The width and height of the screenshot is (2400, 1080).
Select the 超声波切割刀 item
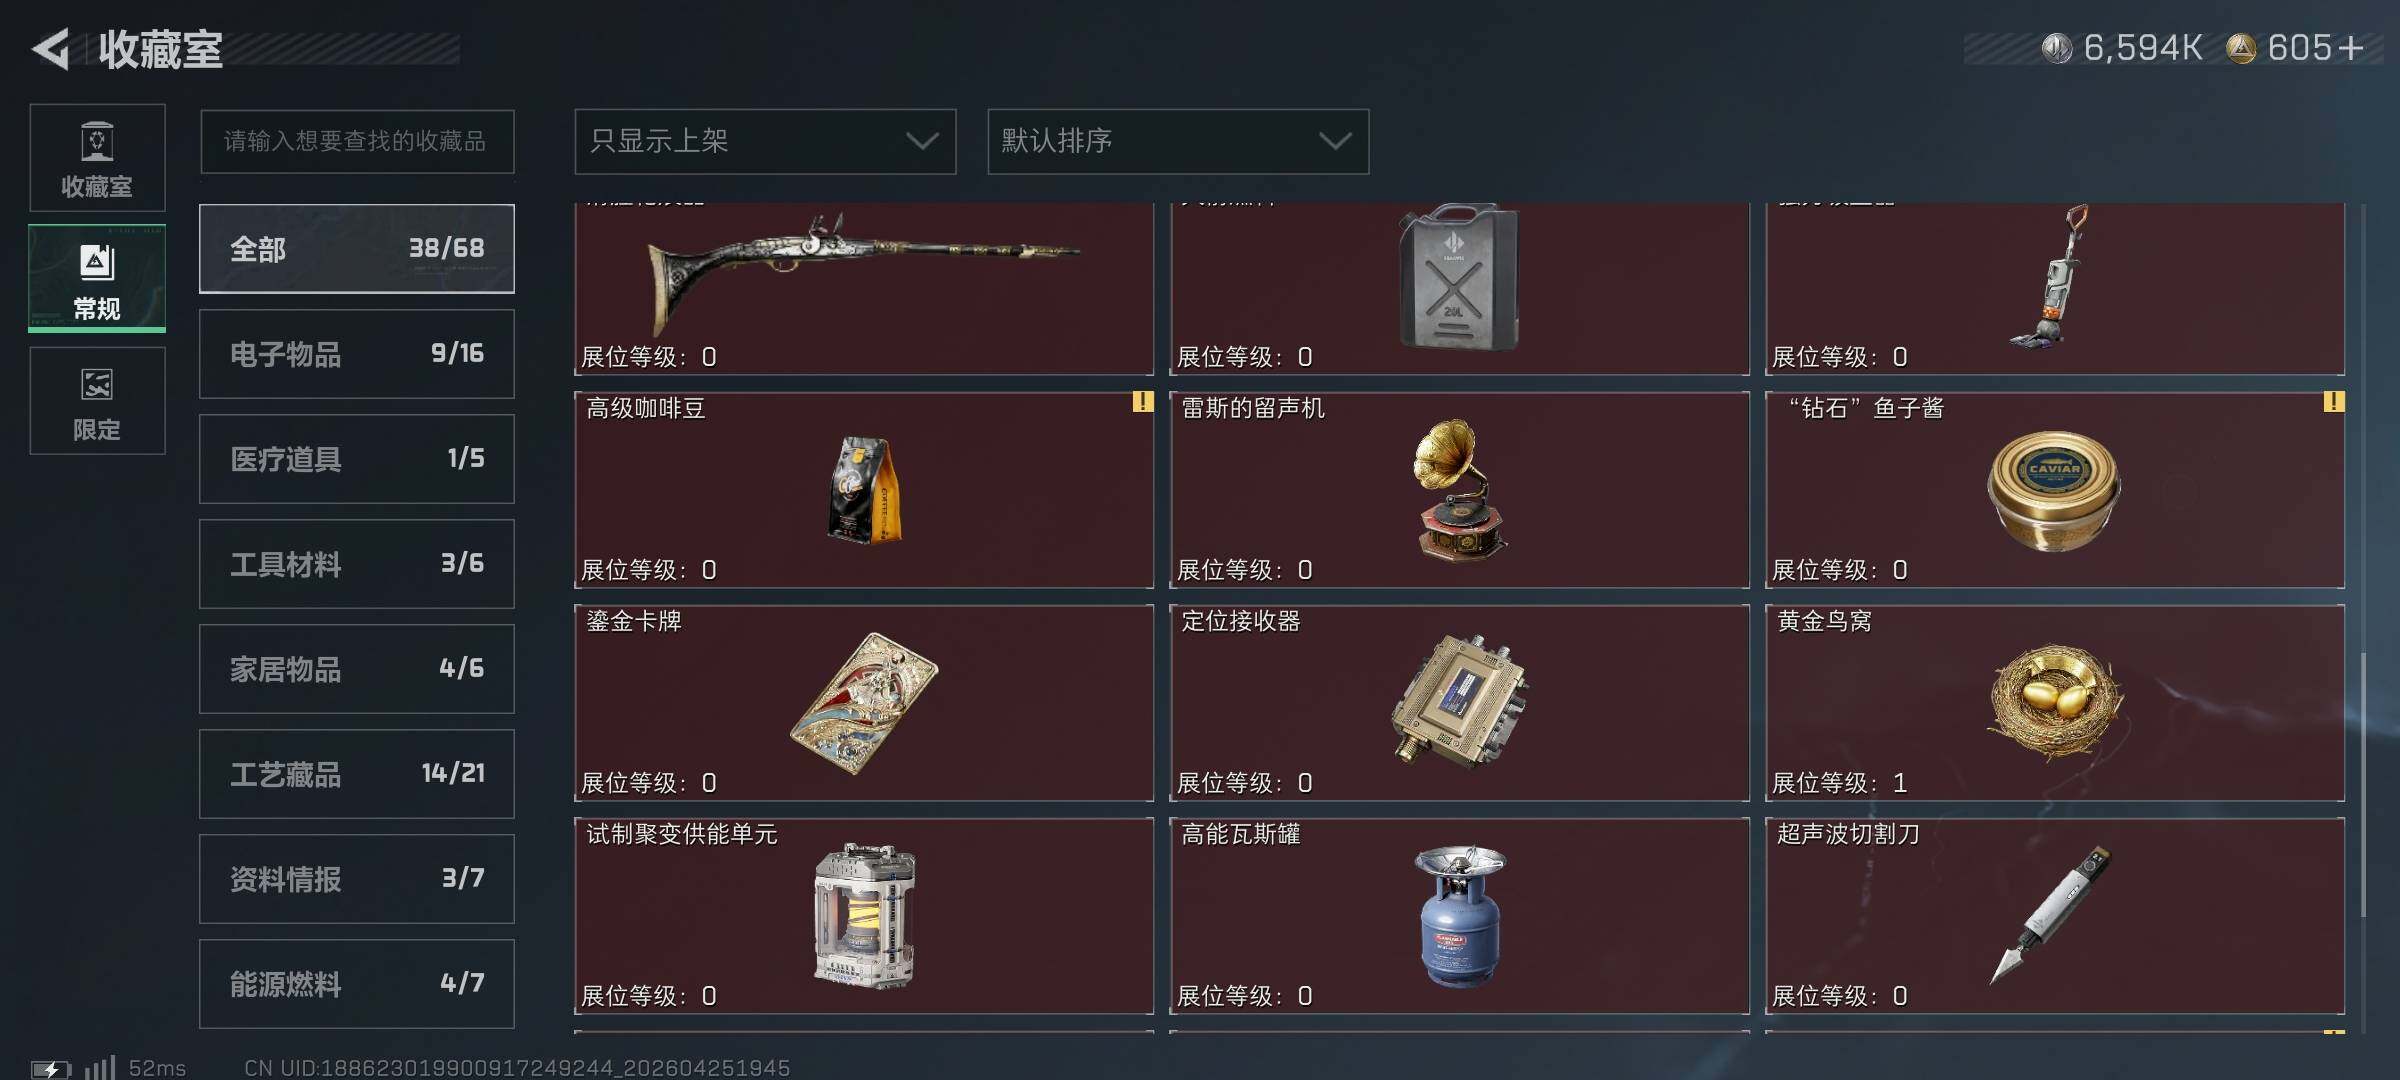tap(2055, 916)
